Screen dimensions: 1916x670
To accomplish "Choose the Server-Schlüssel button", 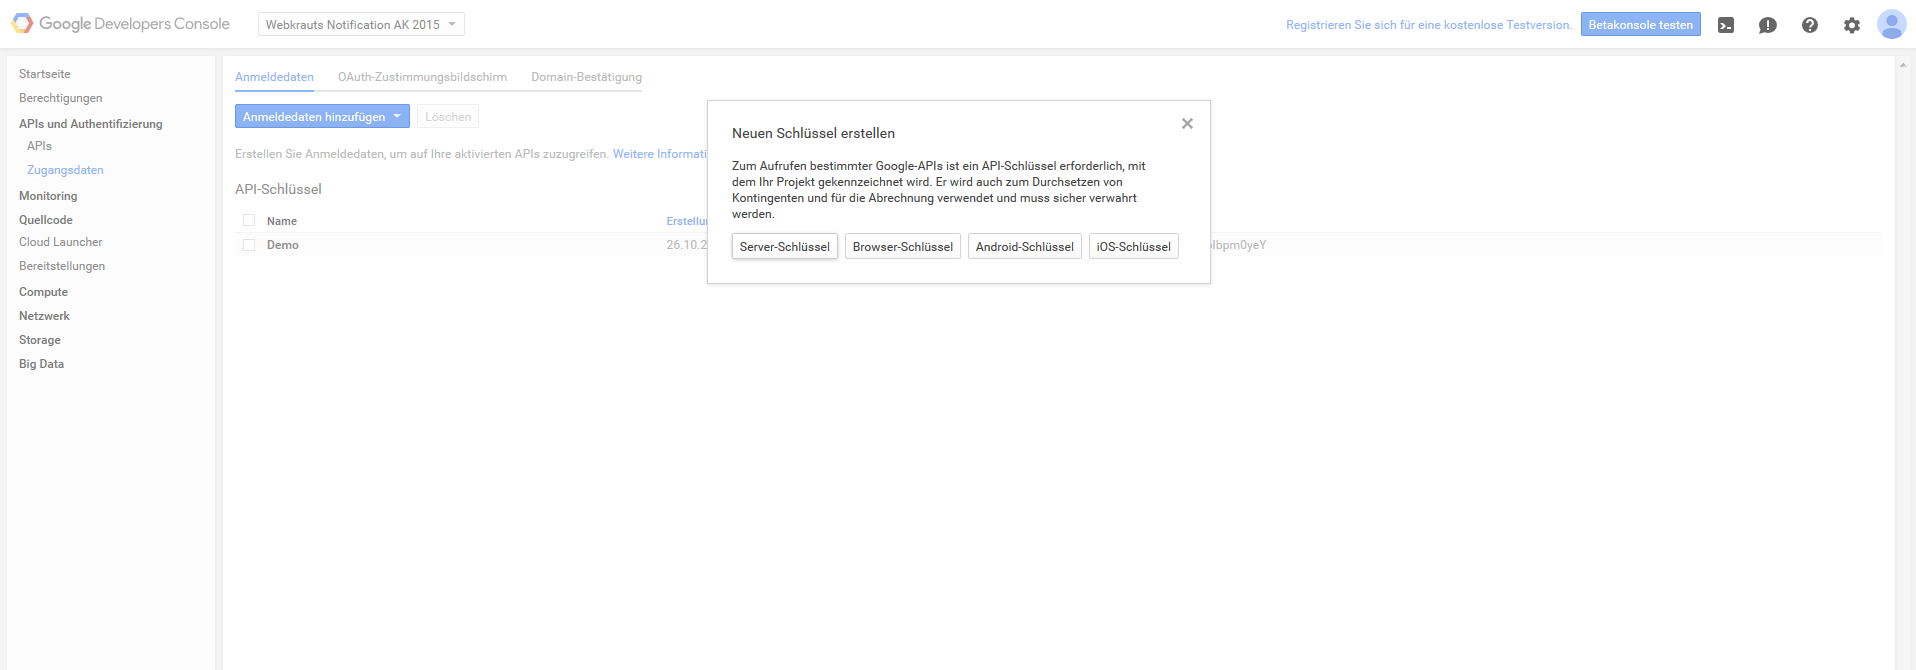I will click(x=785, y=246).
